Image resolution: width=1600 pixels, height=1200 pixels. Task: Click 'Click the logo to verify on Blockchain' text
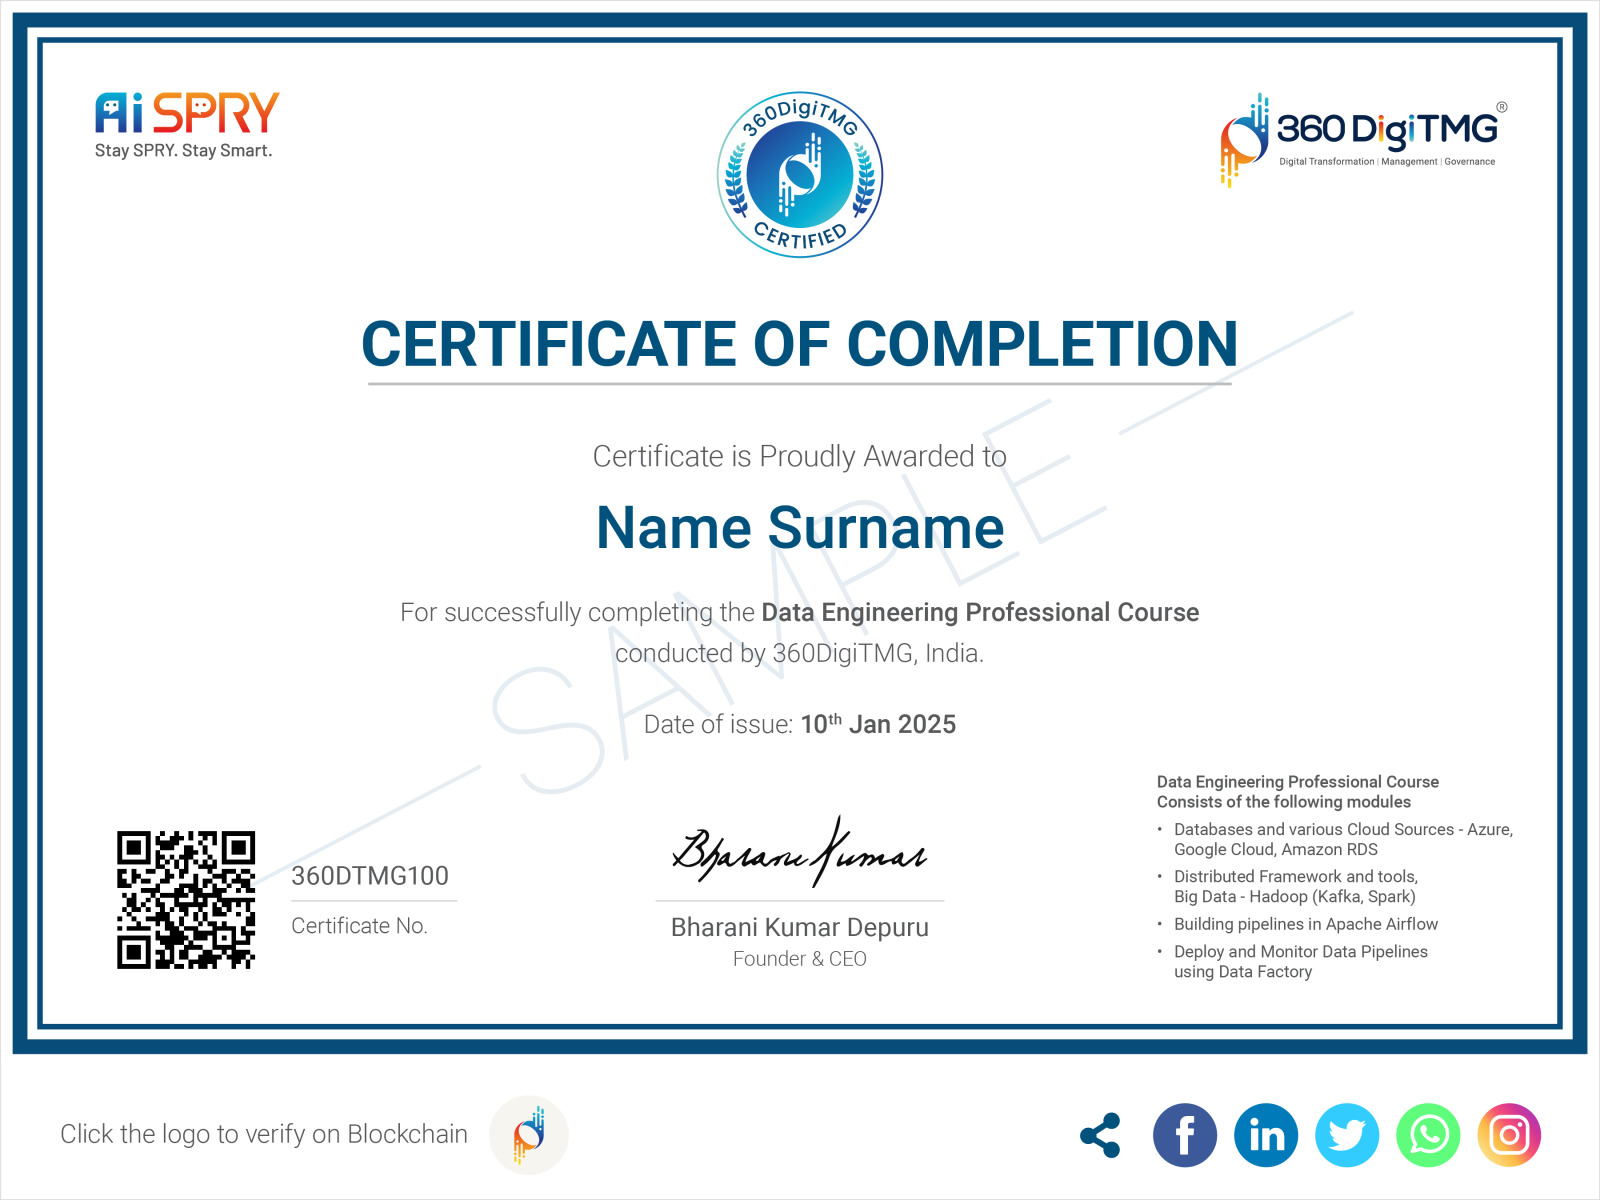[x=264, y=1134]
